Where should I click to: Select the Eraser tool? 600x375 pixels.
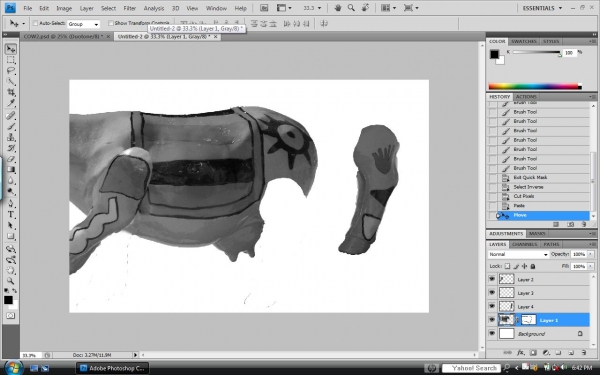11,158
